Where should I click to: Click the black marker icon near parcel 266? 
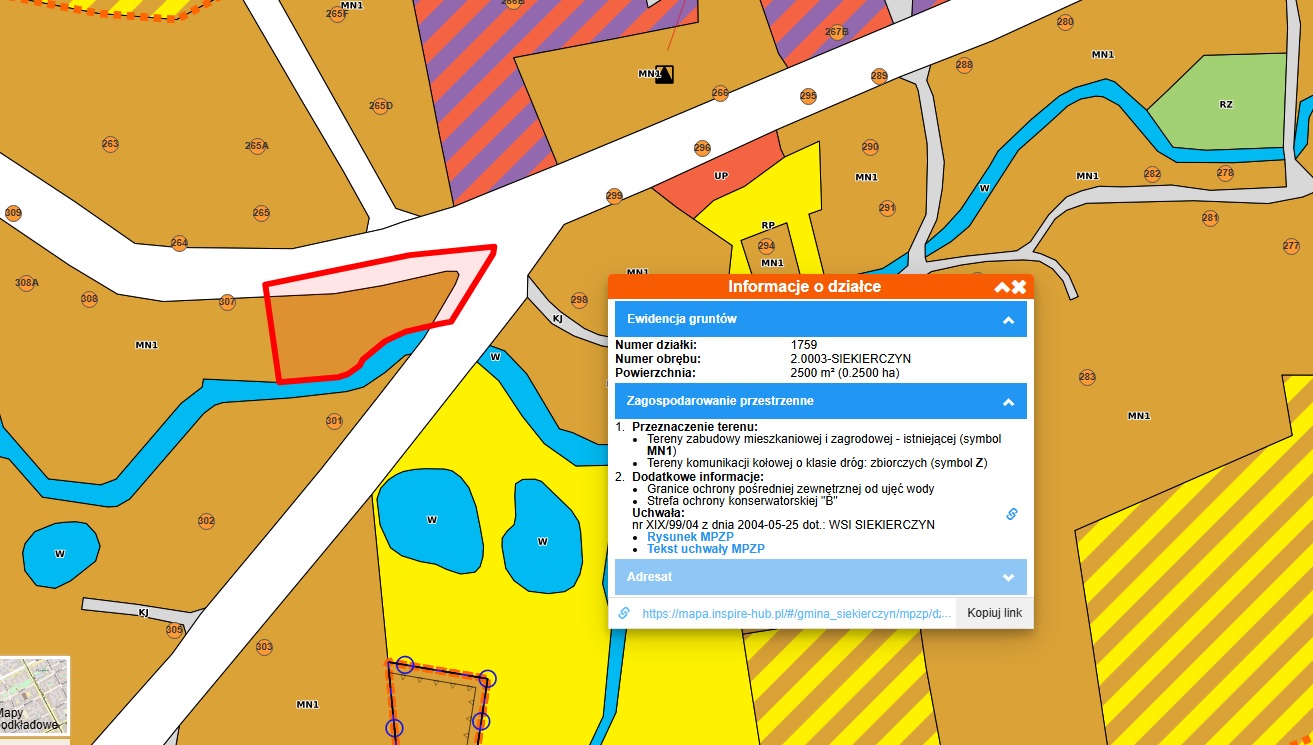pos(665,74)
